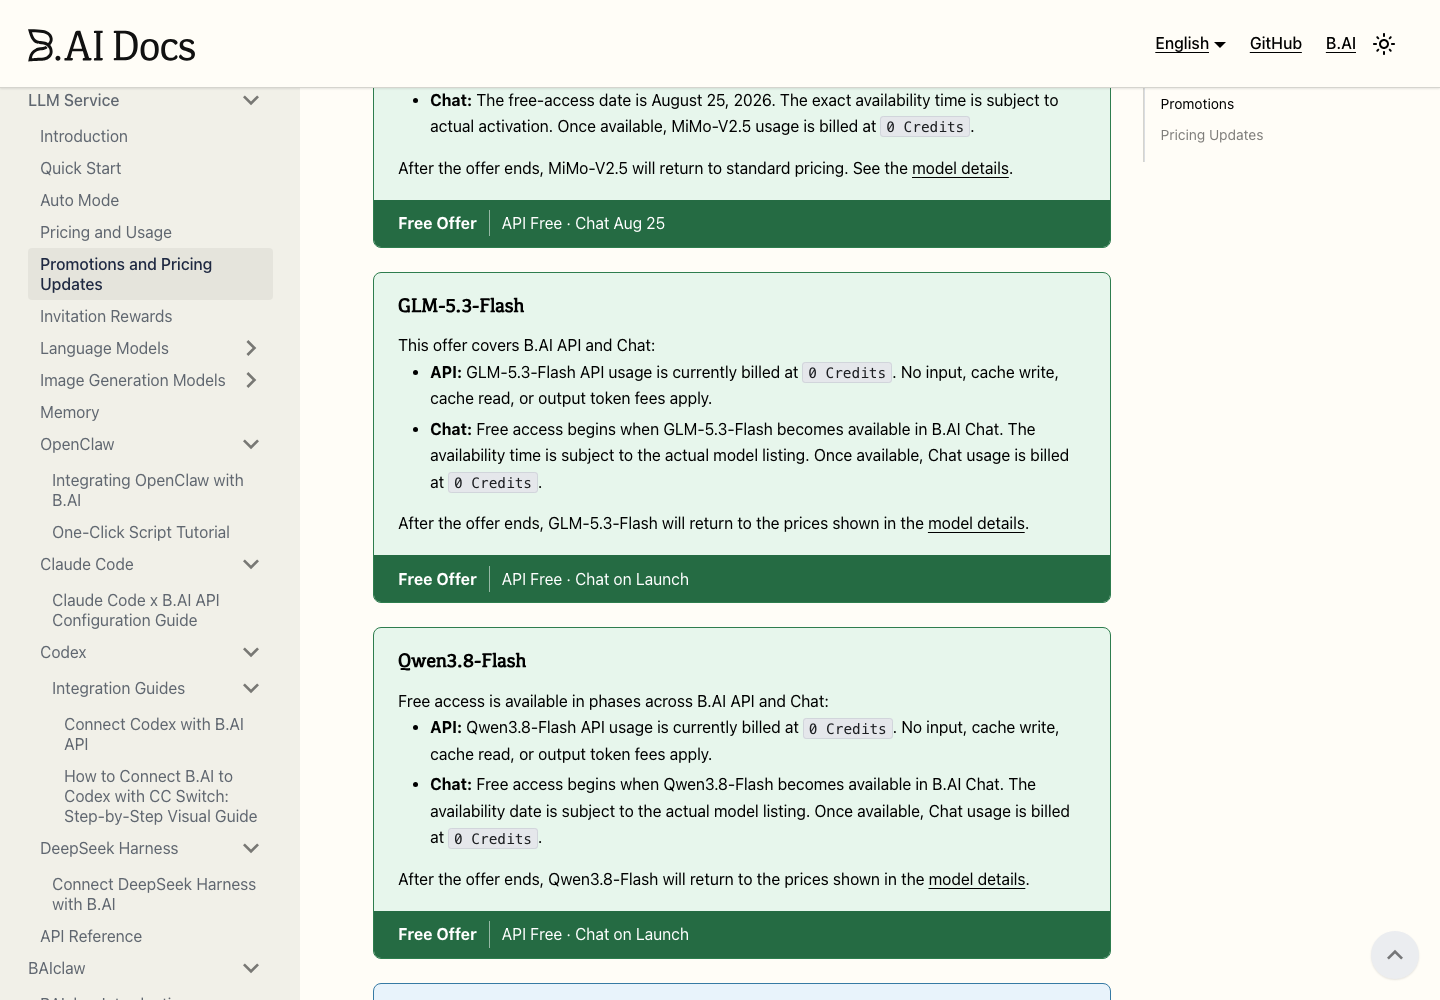Screen dimensions: 1440x1000
Task: Click '0 Credits' code in GLM-5.3-Flash API bullet
Action: coord(847,373)
